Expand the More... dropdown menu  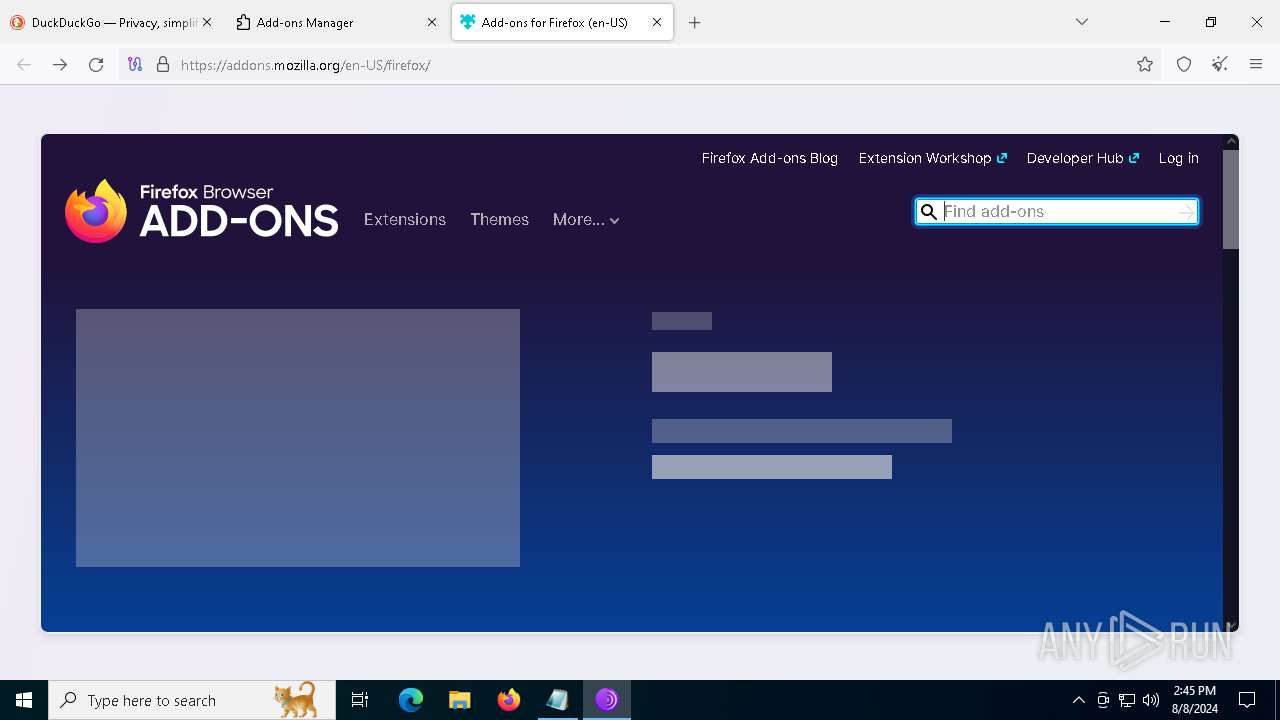[586, 219]
